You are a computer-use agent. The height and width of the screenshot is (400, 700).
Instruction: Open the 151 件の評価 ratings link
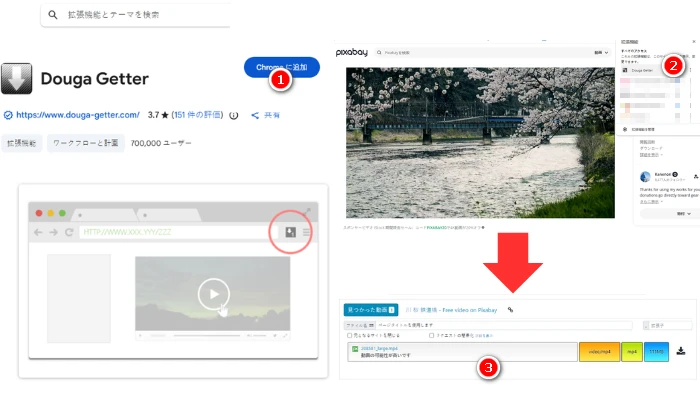point(197,115)
